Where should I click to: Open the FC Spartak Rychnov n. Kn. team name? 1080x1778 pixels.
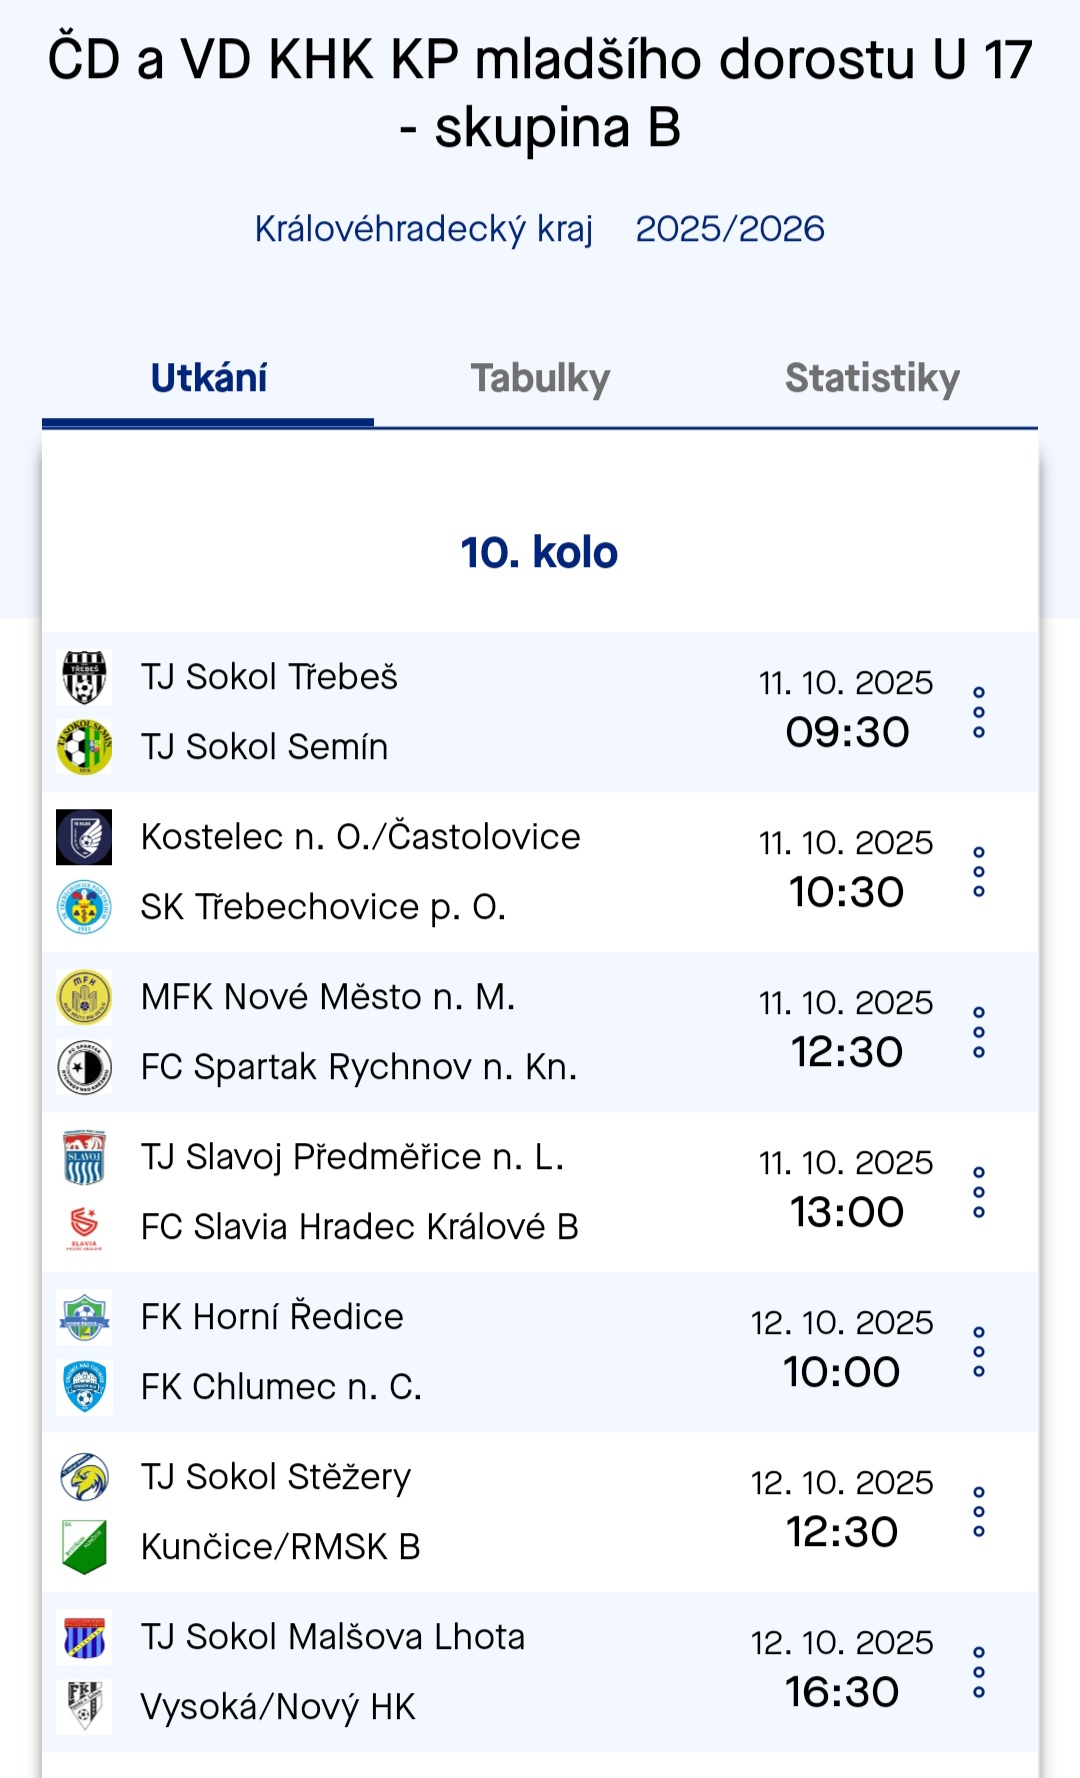[x=359, y=1067]
